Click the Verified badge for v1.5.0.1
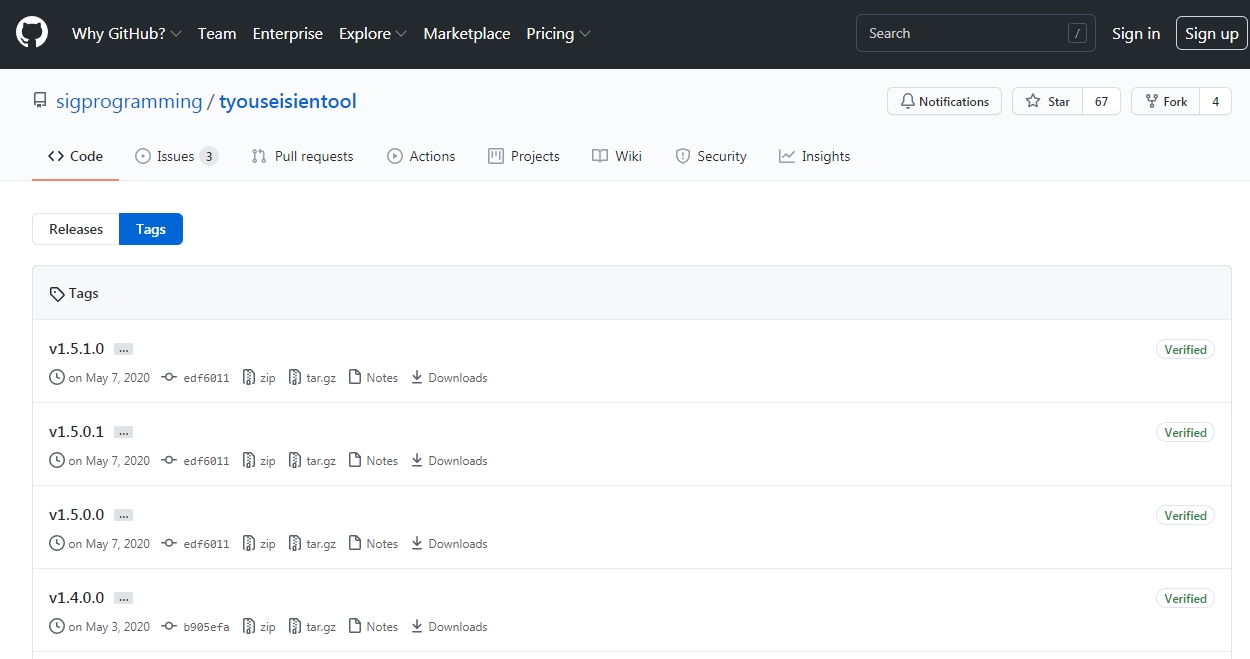This screenshot has height=659, width=1250. 1185,433
